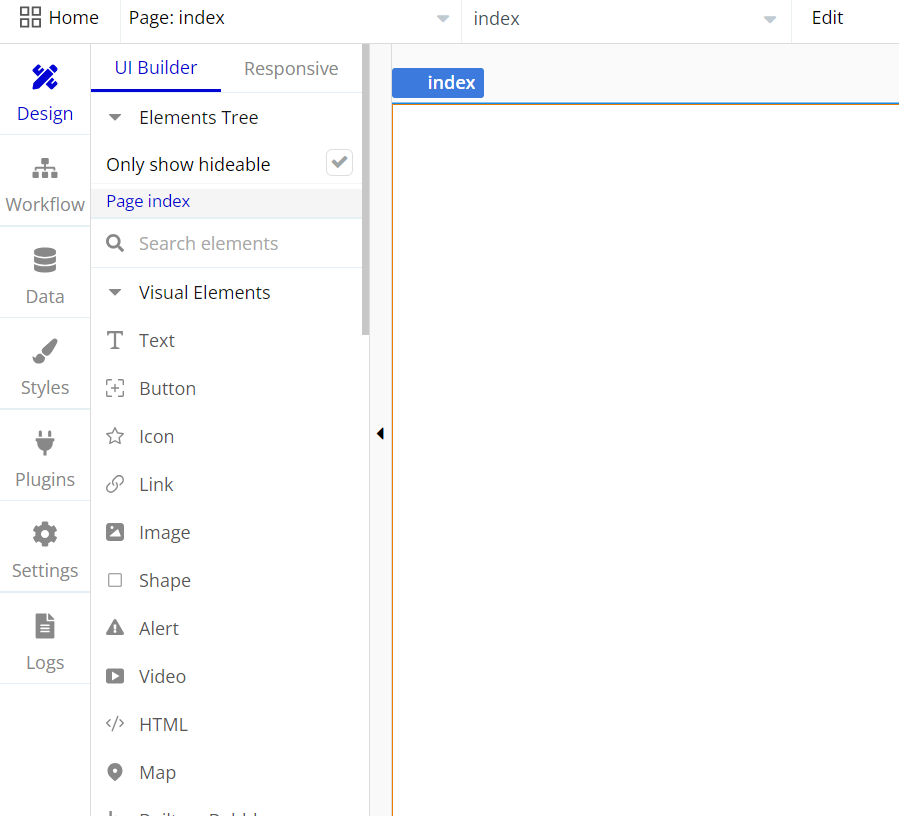Open the Workflow section in sidebar
The image size is (899, 816).
(x=45, y=185)
